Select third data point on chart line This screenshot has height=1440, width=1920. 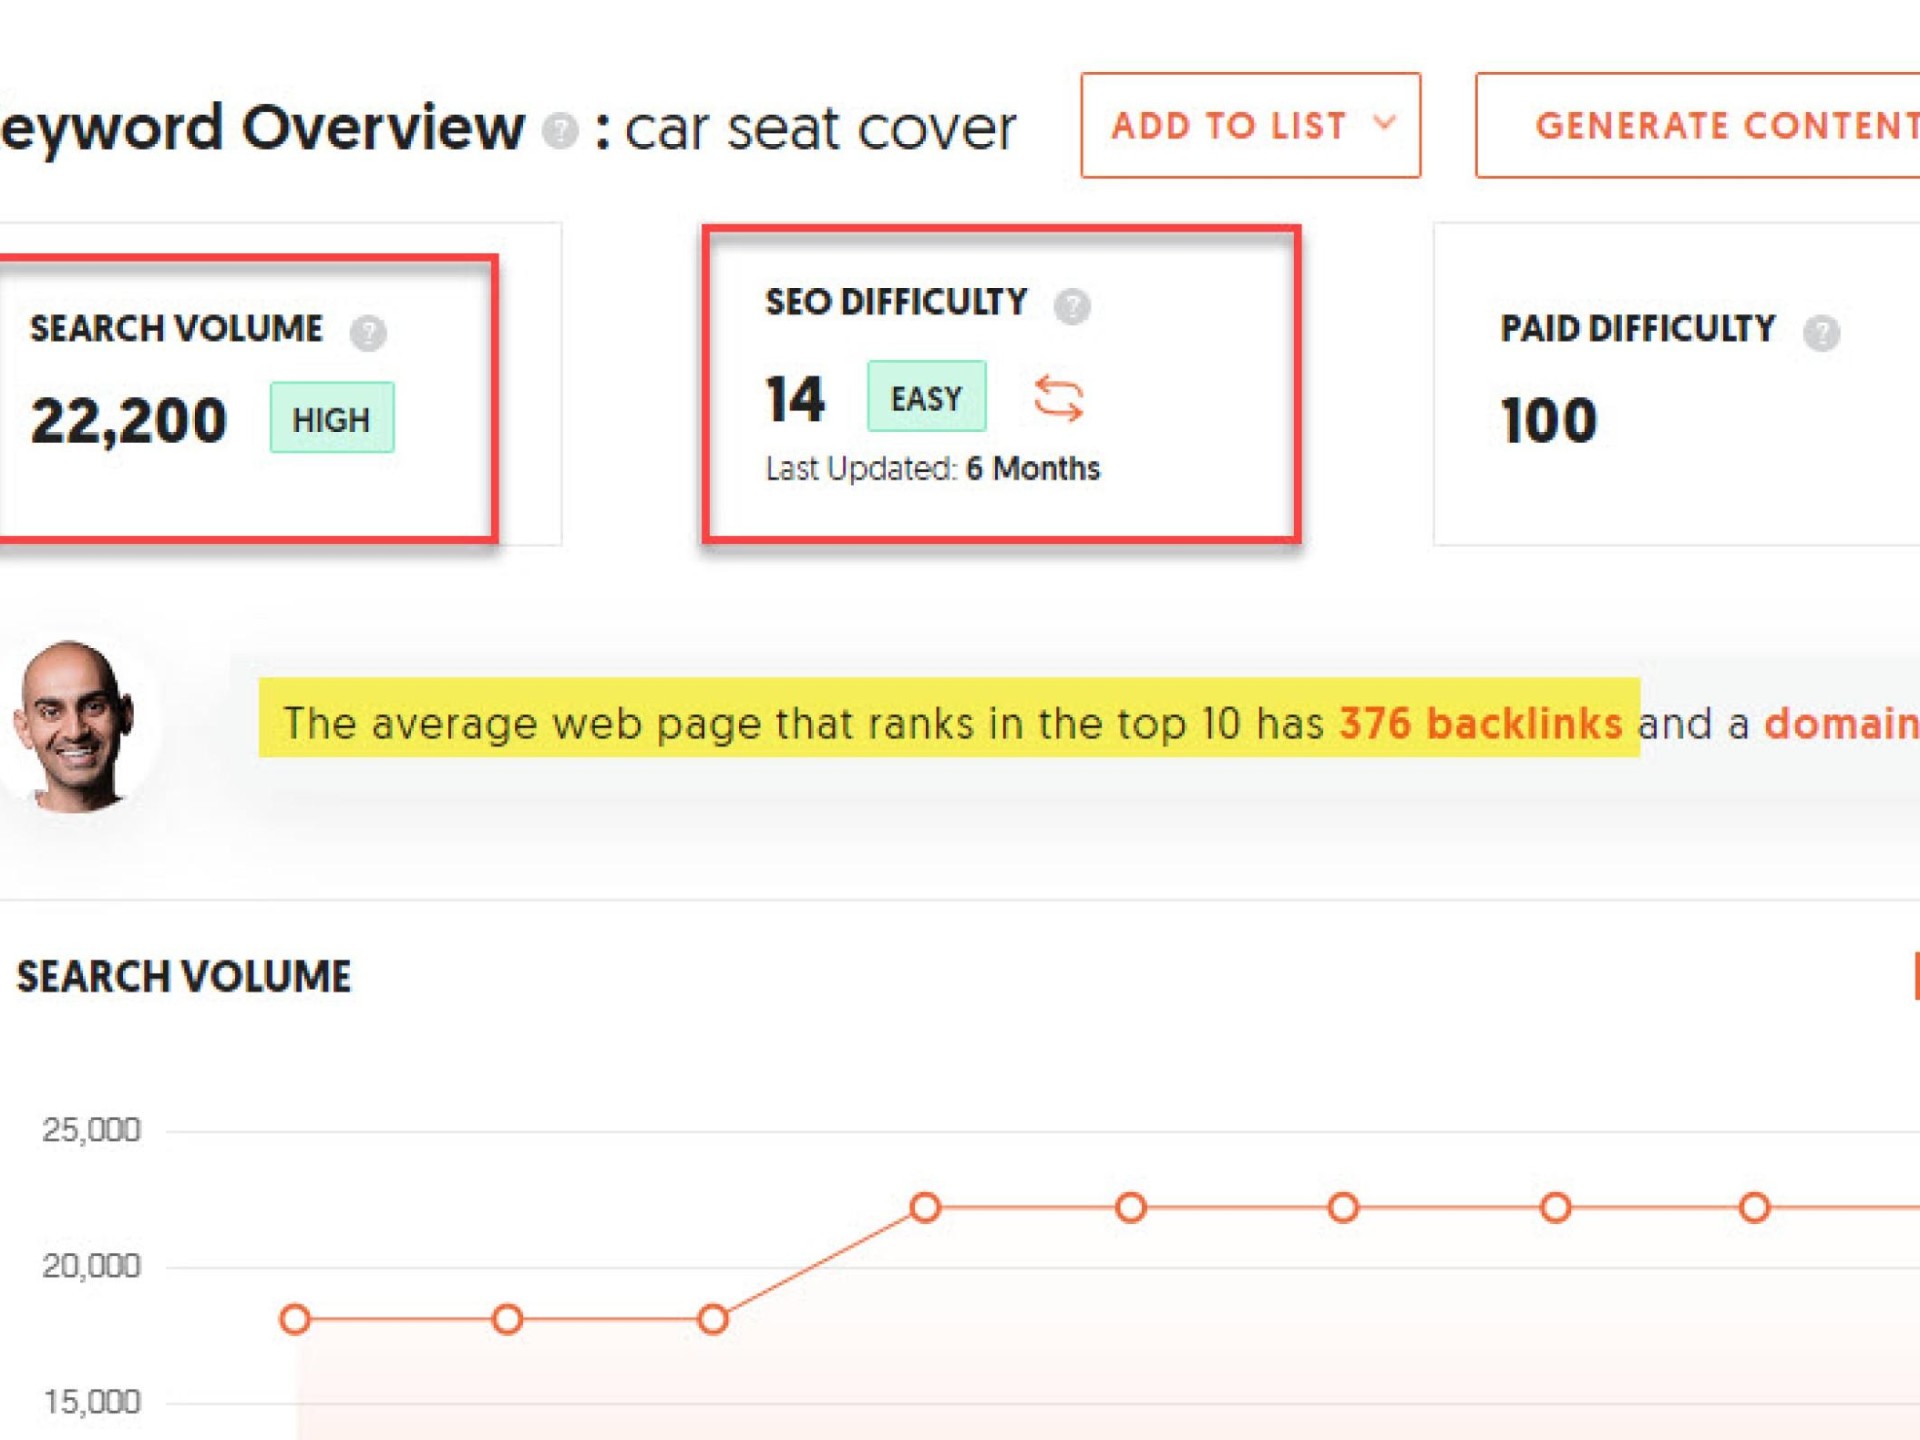713,1319
